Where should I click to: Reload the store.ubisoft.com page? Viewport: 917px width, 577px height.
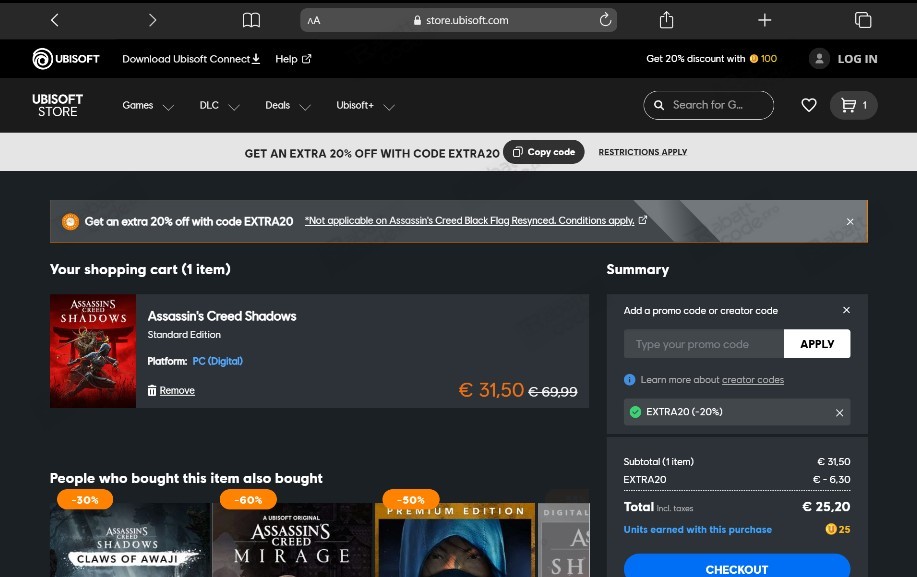pyautogui.click(x=605, y=20)
